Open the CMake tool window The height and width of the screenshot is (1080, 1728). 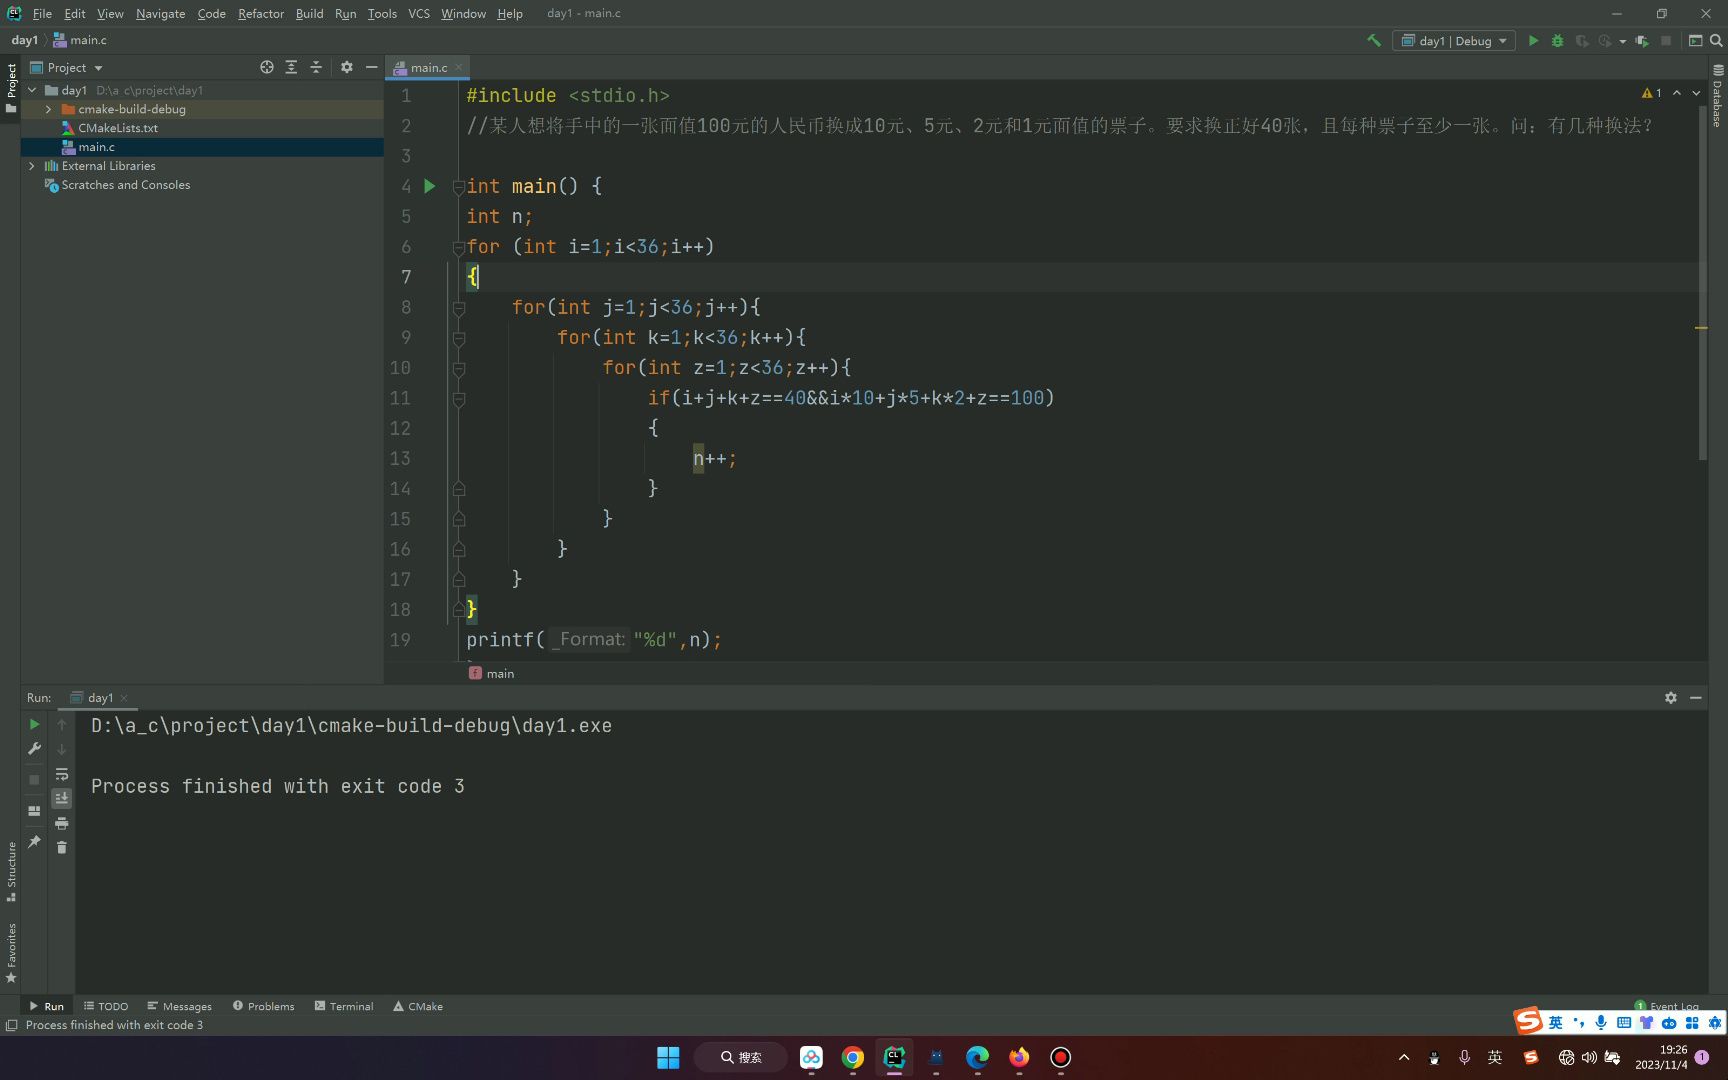tap(418, 1006)
